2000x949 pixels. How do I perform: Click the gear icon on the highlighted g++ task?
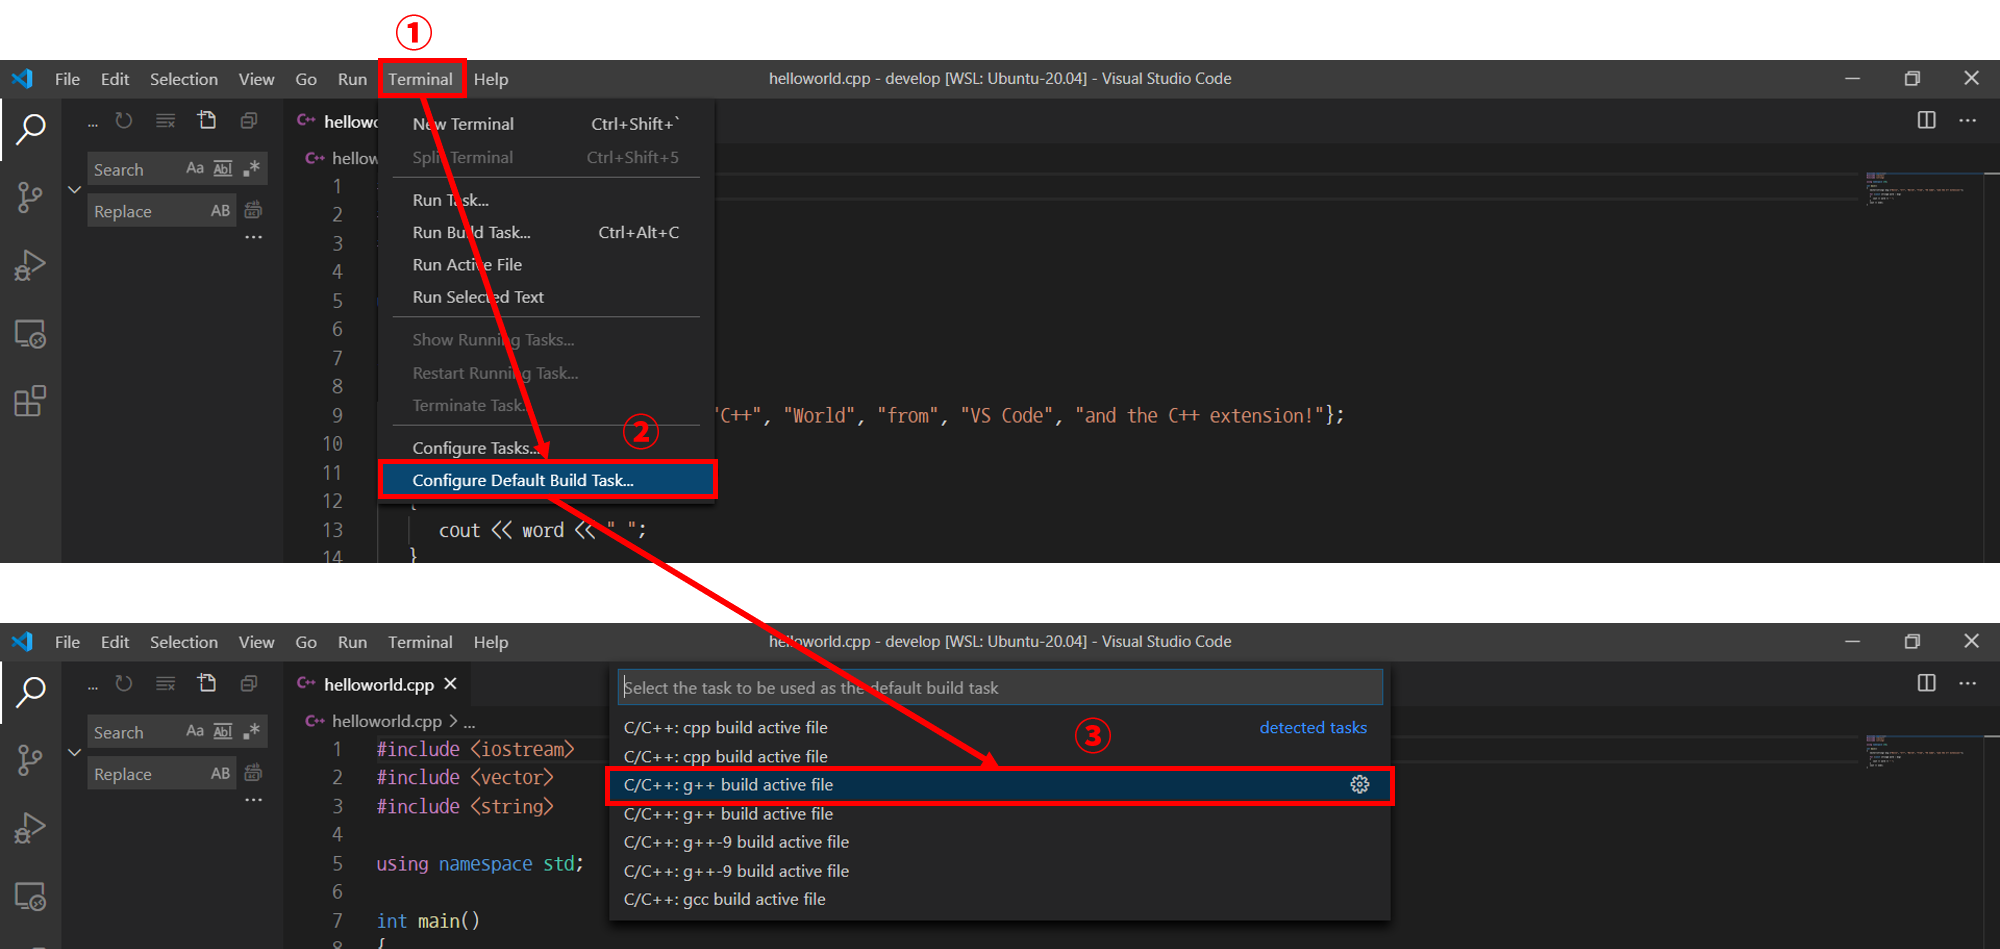[1360, 785]
